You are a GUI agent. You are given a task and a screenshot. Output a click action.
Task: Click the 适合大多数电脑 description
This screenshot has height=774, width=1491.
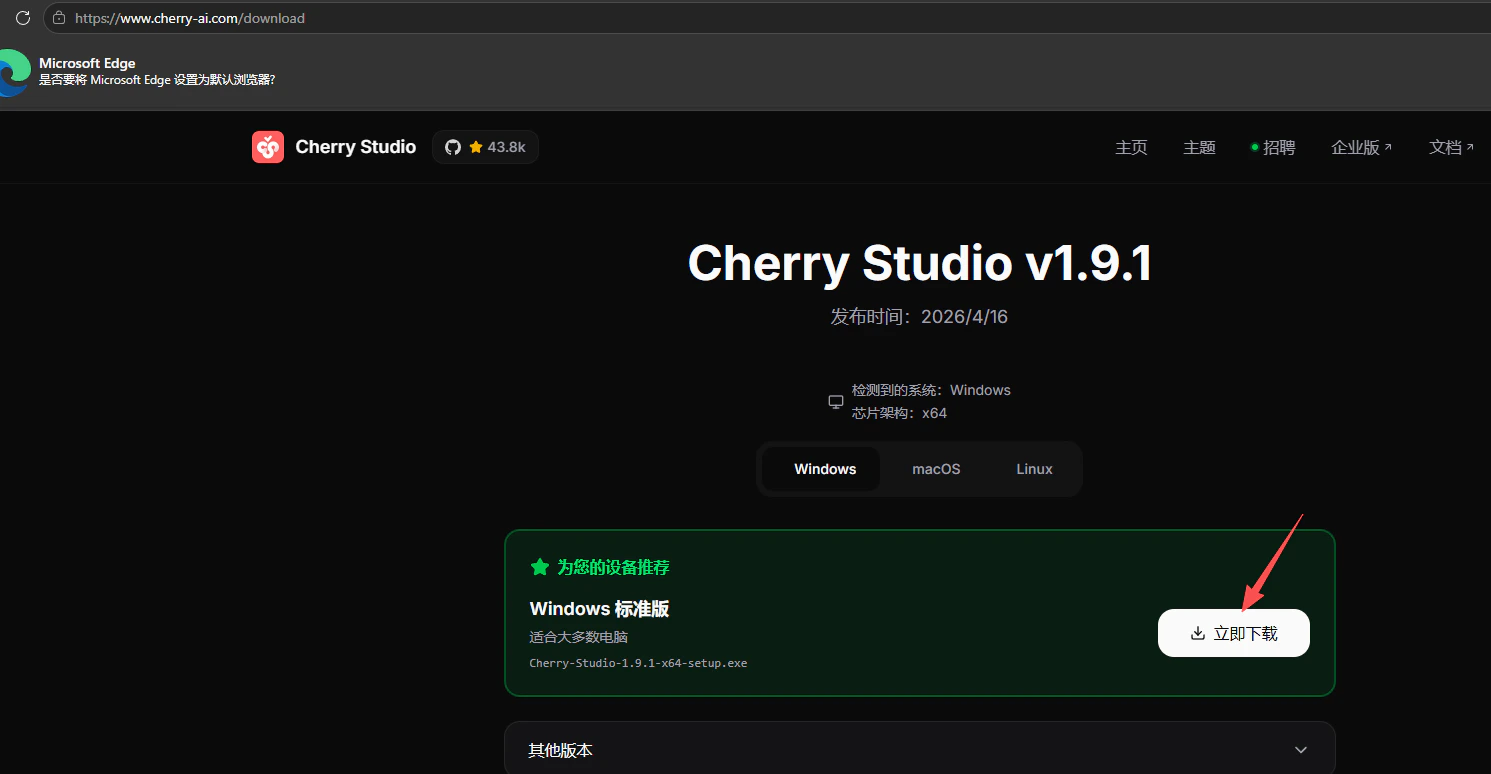(578, 637)
